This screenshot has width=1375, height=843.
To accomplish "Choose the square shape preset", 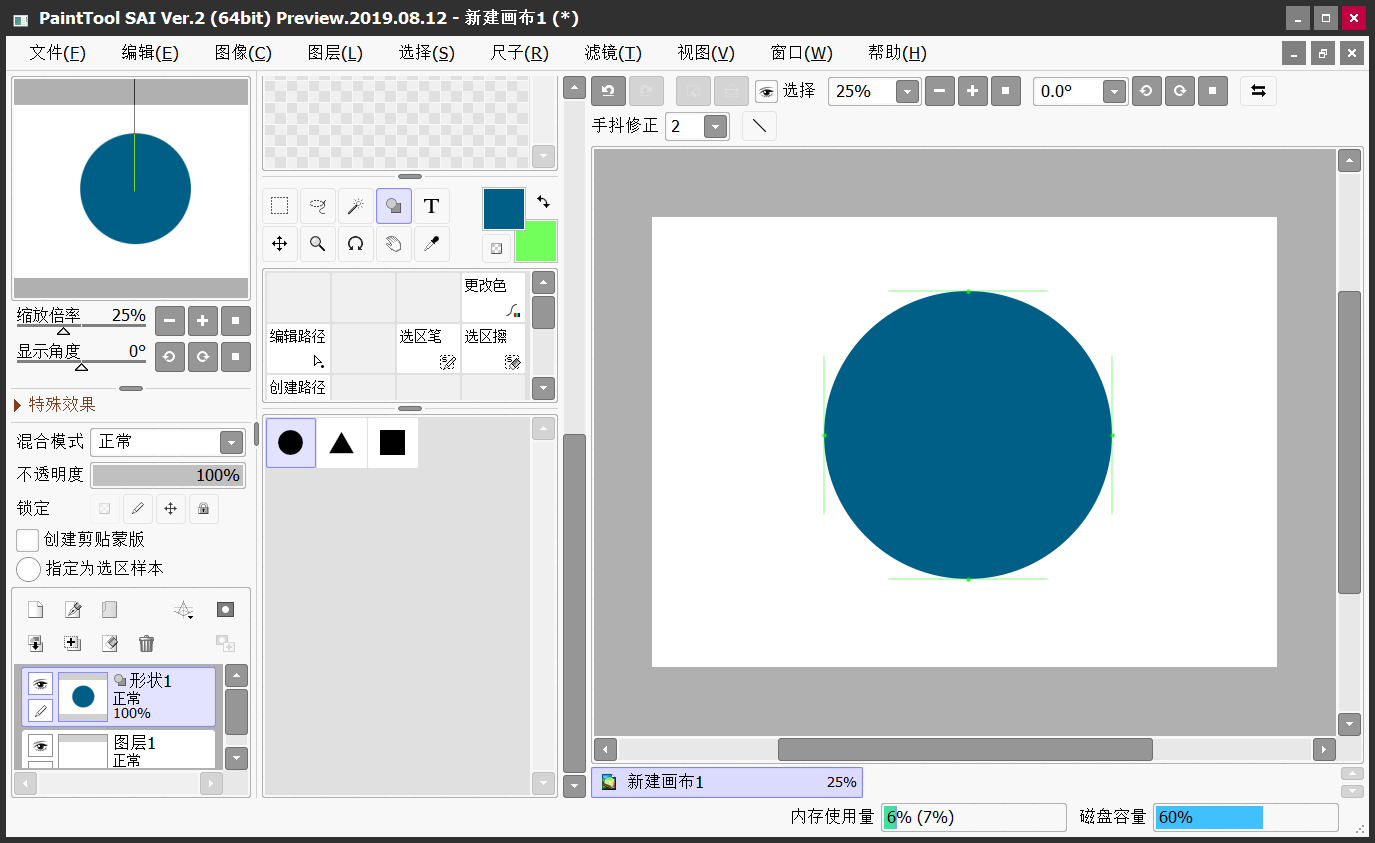I will pos(393,443).
